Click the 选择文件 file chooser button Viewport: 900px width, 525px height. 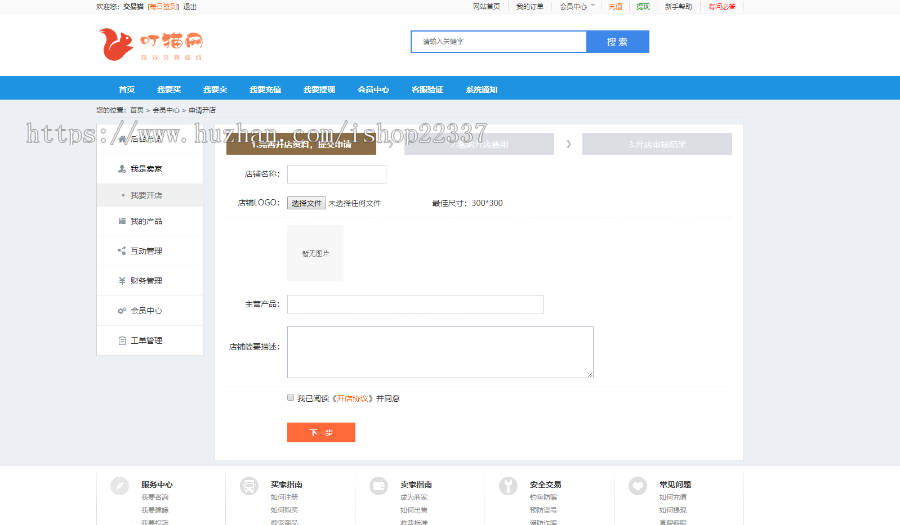click(x=307, y=203)
